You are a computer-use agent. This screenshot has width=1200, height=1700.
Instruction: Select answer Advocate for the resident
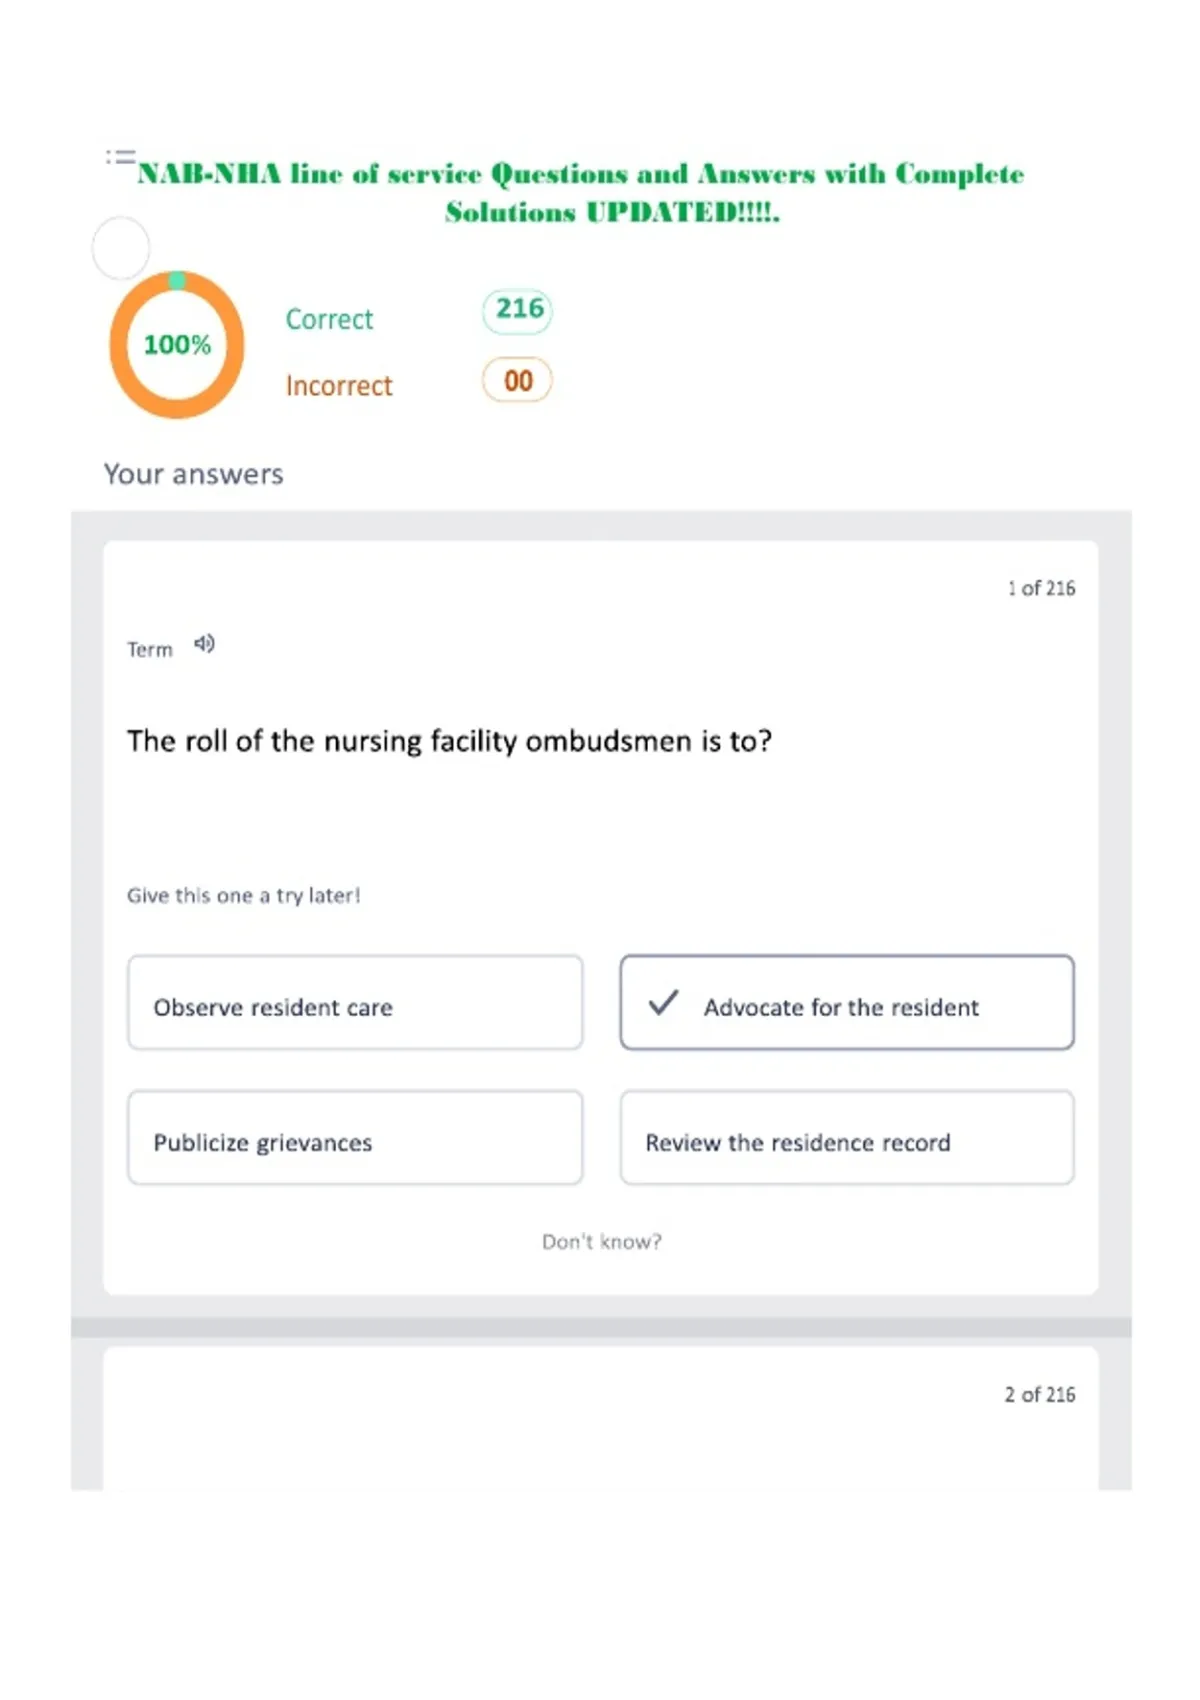click(847, 1003)
